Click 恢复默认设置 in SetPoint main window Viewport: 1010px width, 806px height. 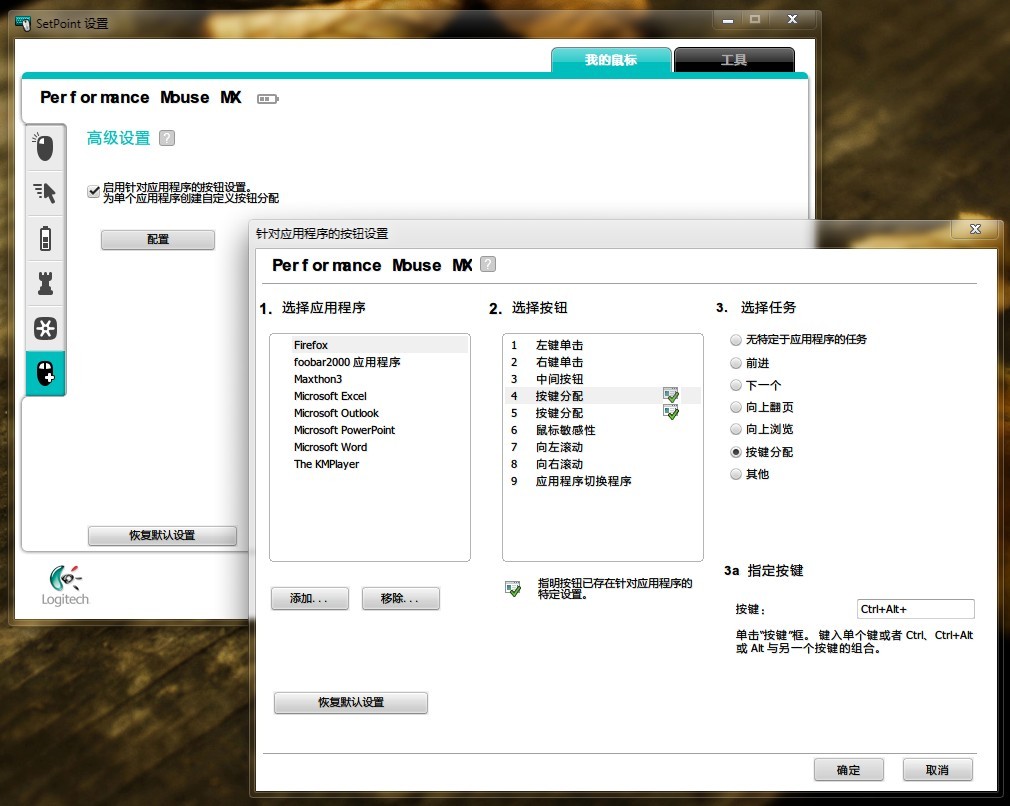[162, 535]
